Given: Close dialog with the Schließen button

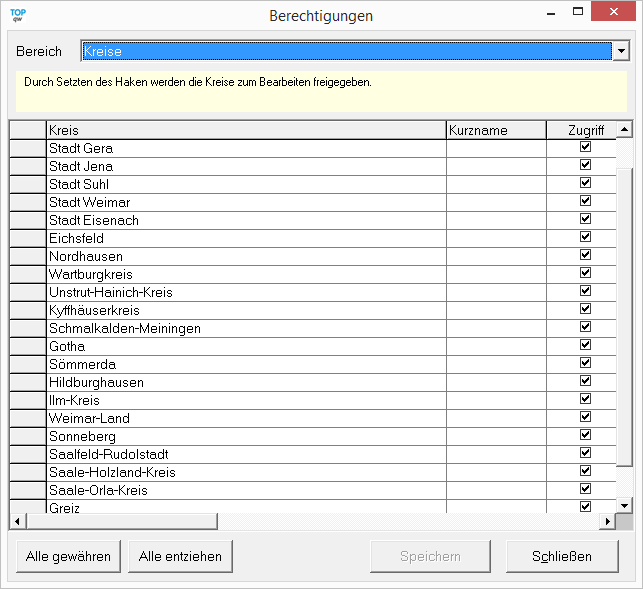Looking at the screenshot, I should (x=561, y=556).
